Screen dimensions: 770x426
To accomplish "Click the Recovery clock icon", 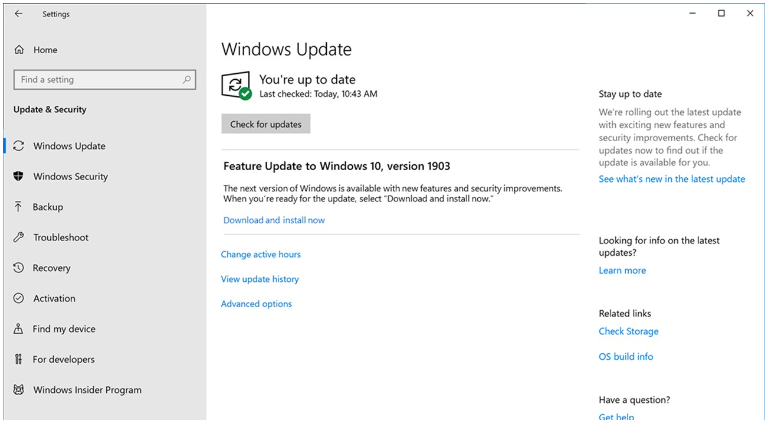I will 19,268.
